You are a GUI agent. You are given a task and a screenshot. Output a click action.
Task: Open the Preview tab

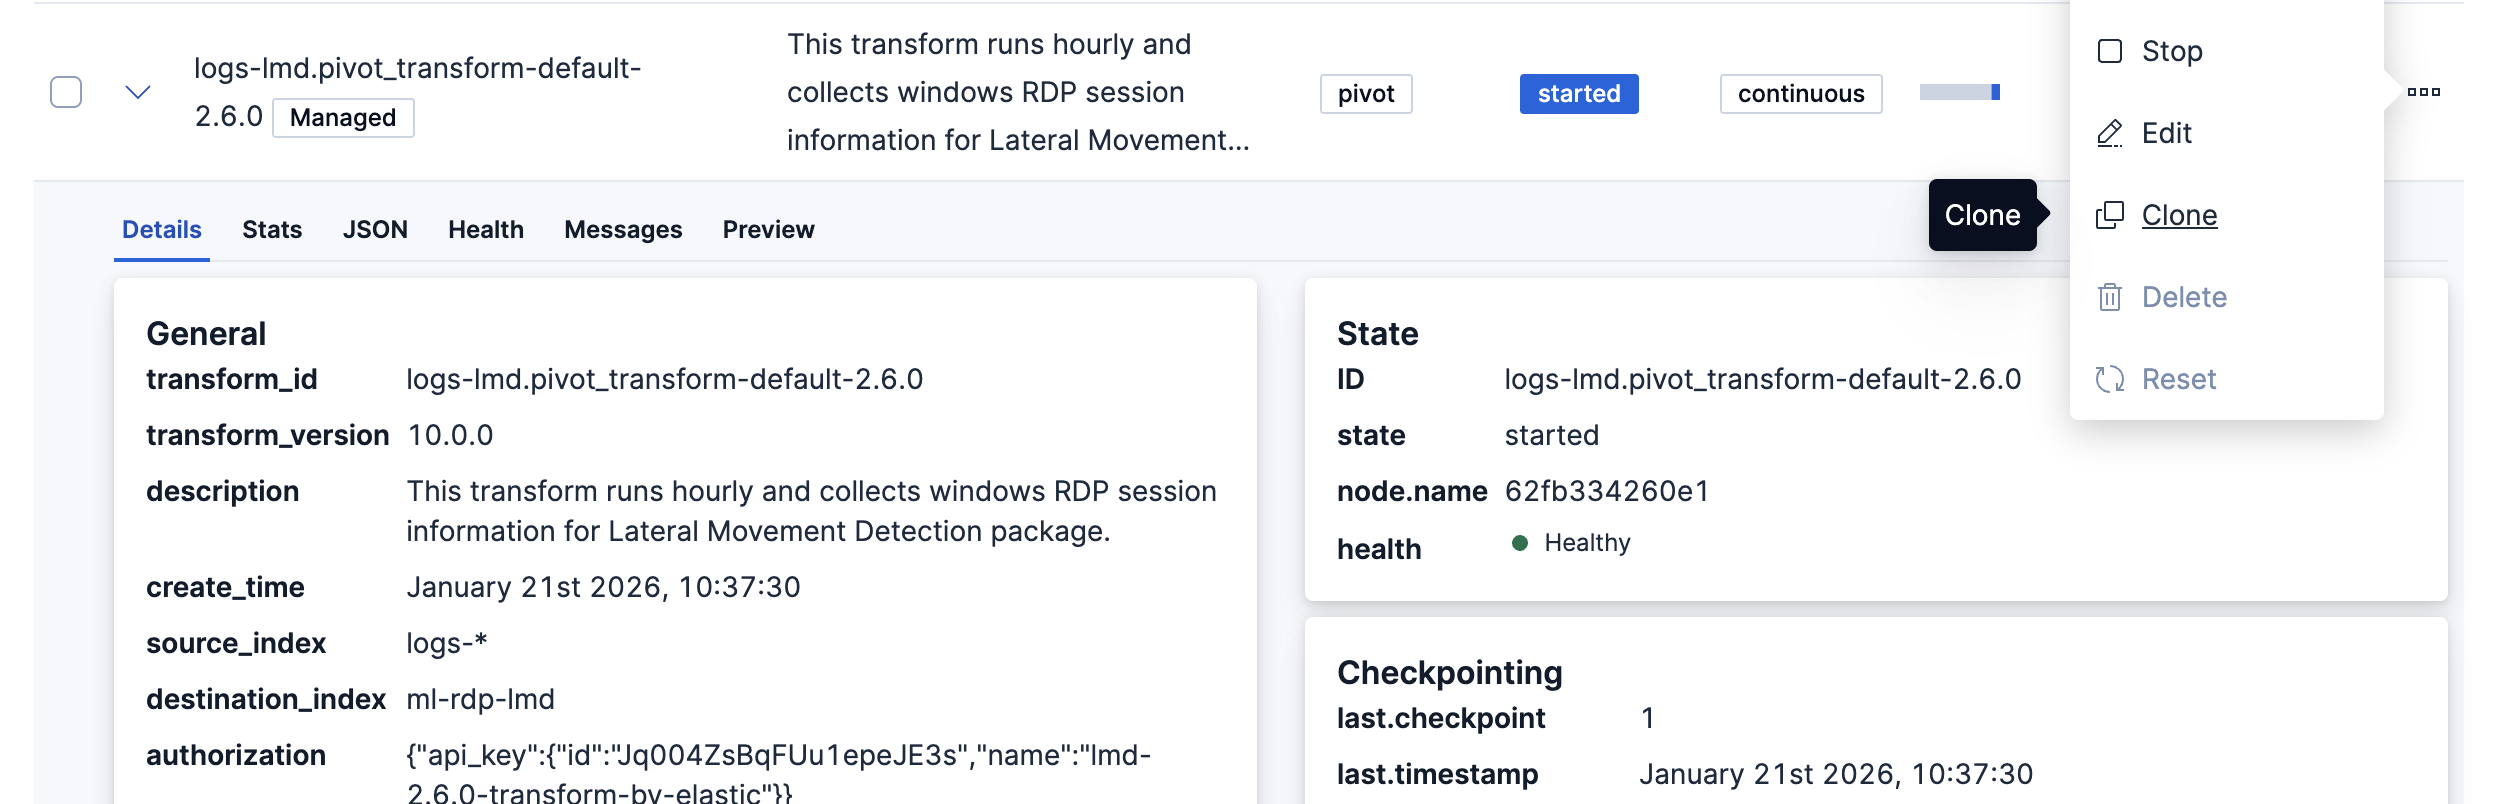768,230
